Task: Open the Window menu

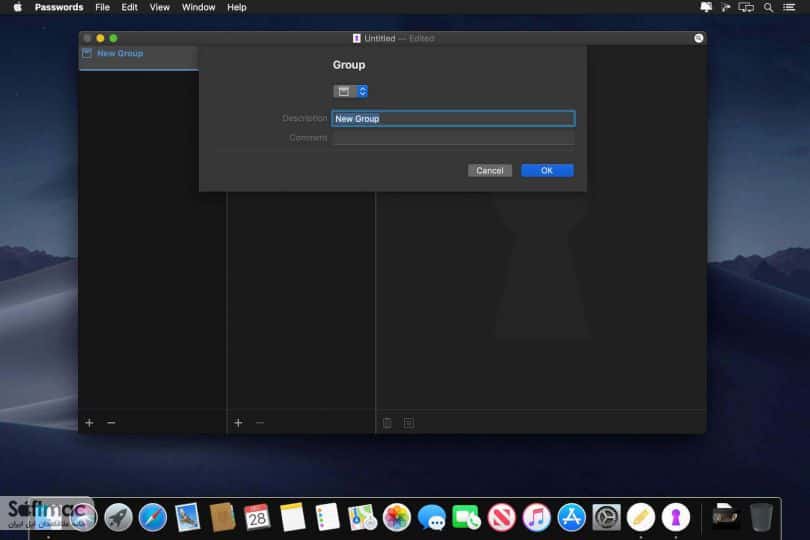Action: 198,7
